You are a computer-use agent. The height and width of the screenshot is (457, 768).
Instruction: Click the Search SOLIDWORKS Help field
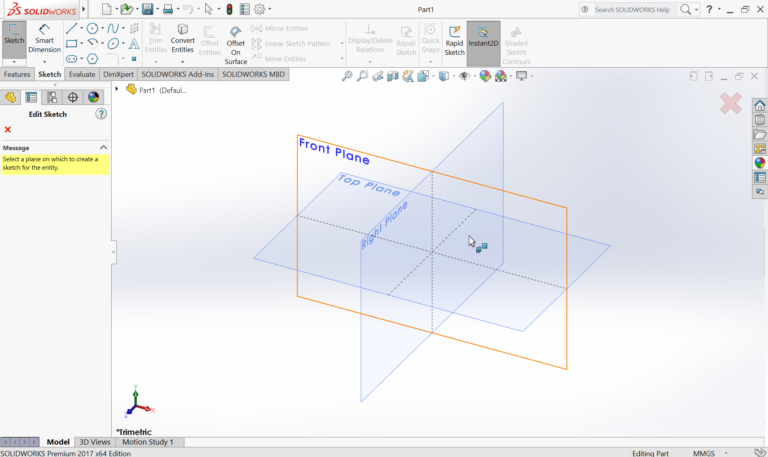[632, 9]
